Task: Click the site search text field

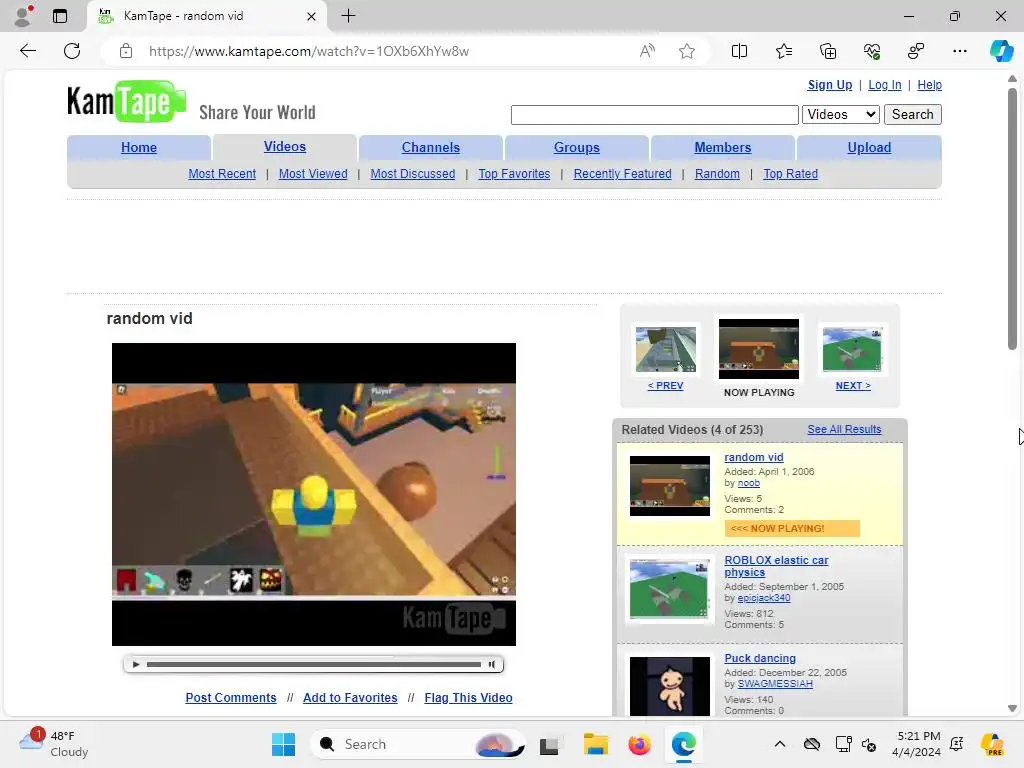Action: tap(654, 114)
